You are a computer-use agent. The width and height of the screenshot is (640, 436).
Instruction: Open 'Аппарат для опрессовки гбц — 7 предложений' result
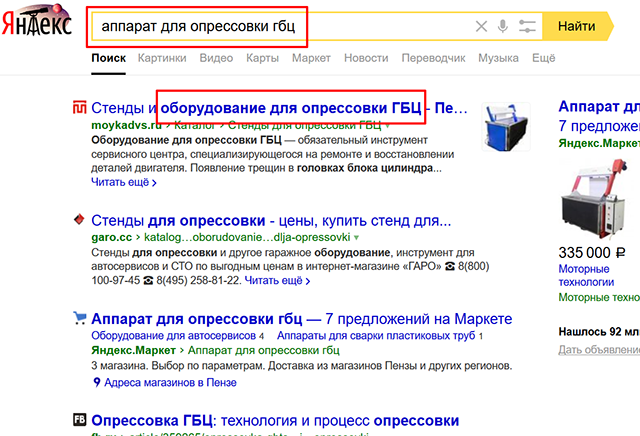coord(302,319)
